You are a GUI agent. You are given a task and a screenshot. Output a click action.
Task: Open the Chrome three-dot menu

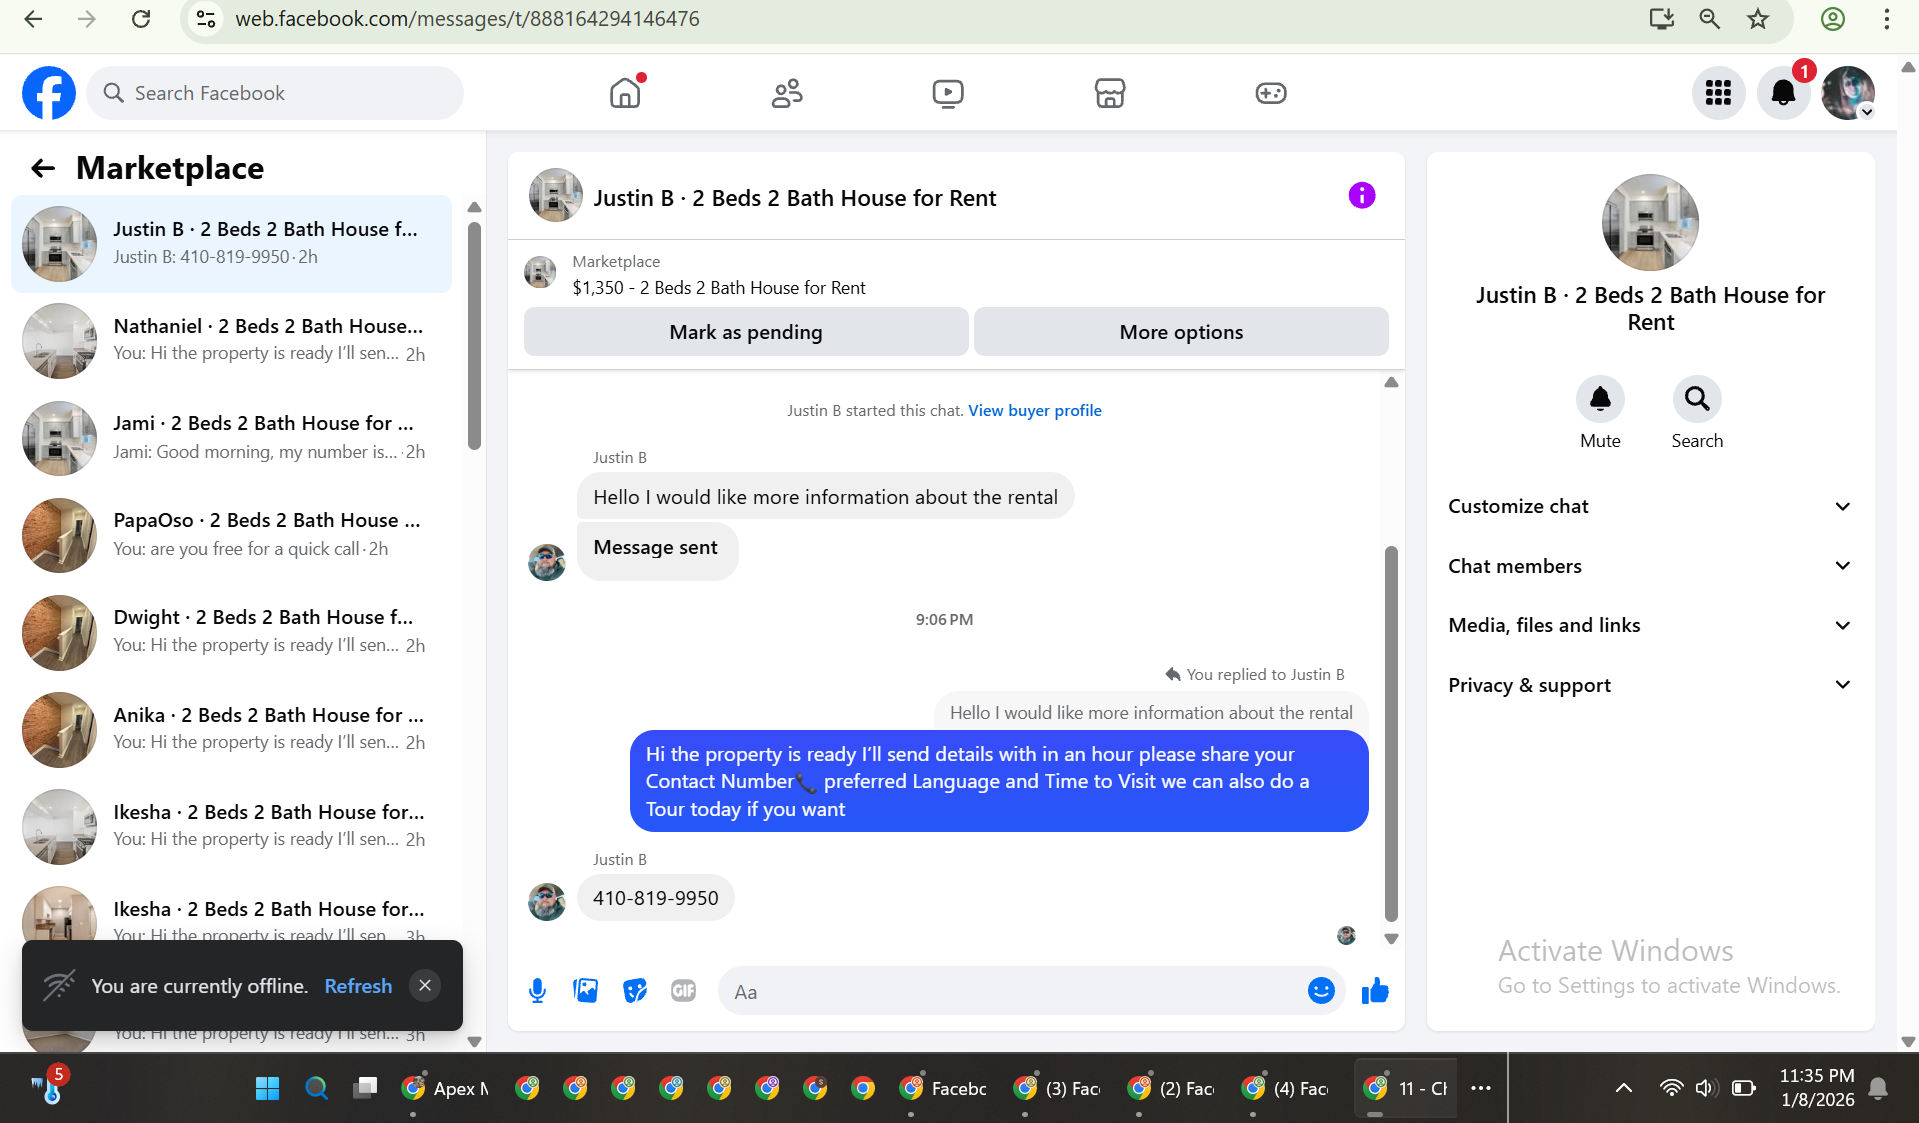[1887, 19]
